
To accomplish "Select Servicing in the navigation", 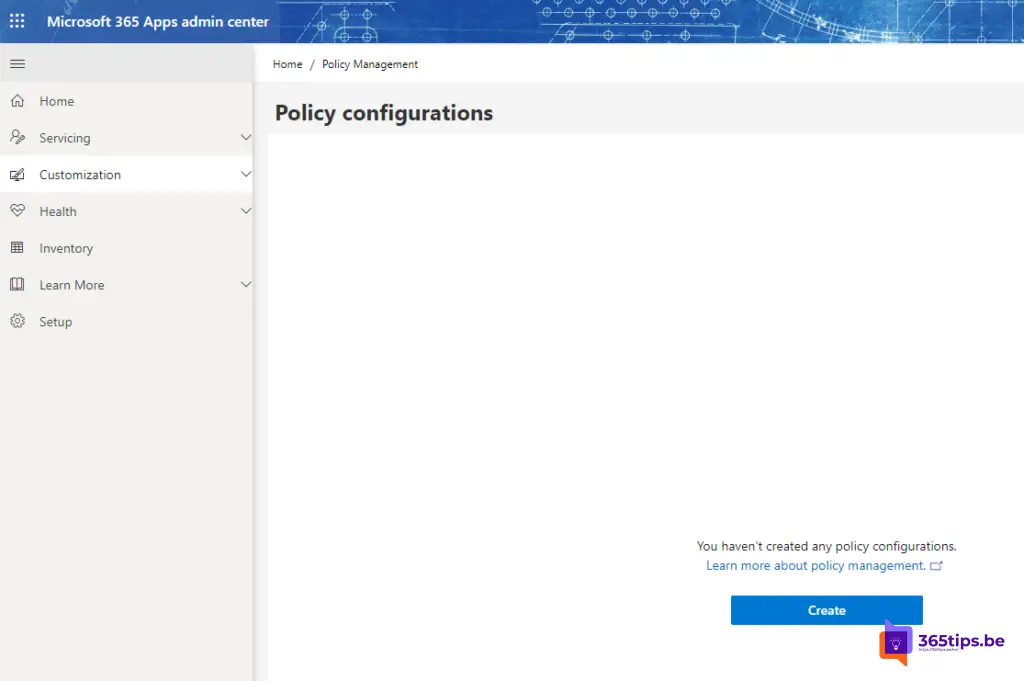I will pyautogui.click(x=126, y=137).
